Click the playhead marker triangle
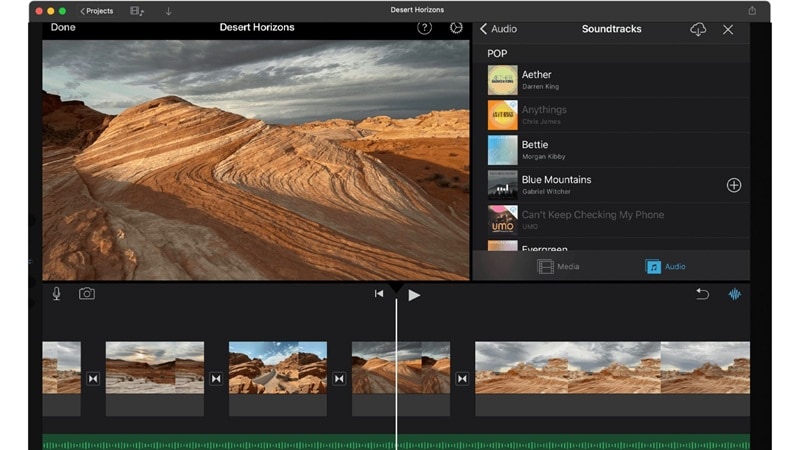Viewport: 800px width, 450px height. point(396,288)
